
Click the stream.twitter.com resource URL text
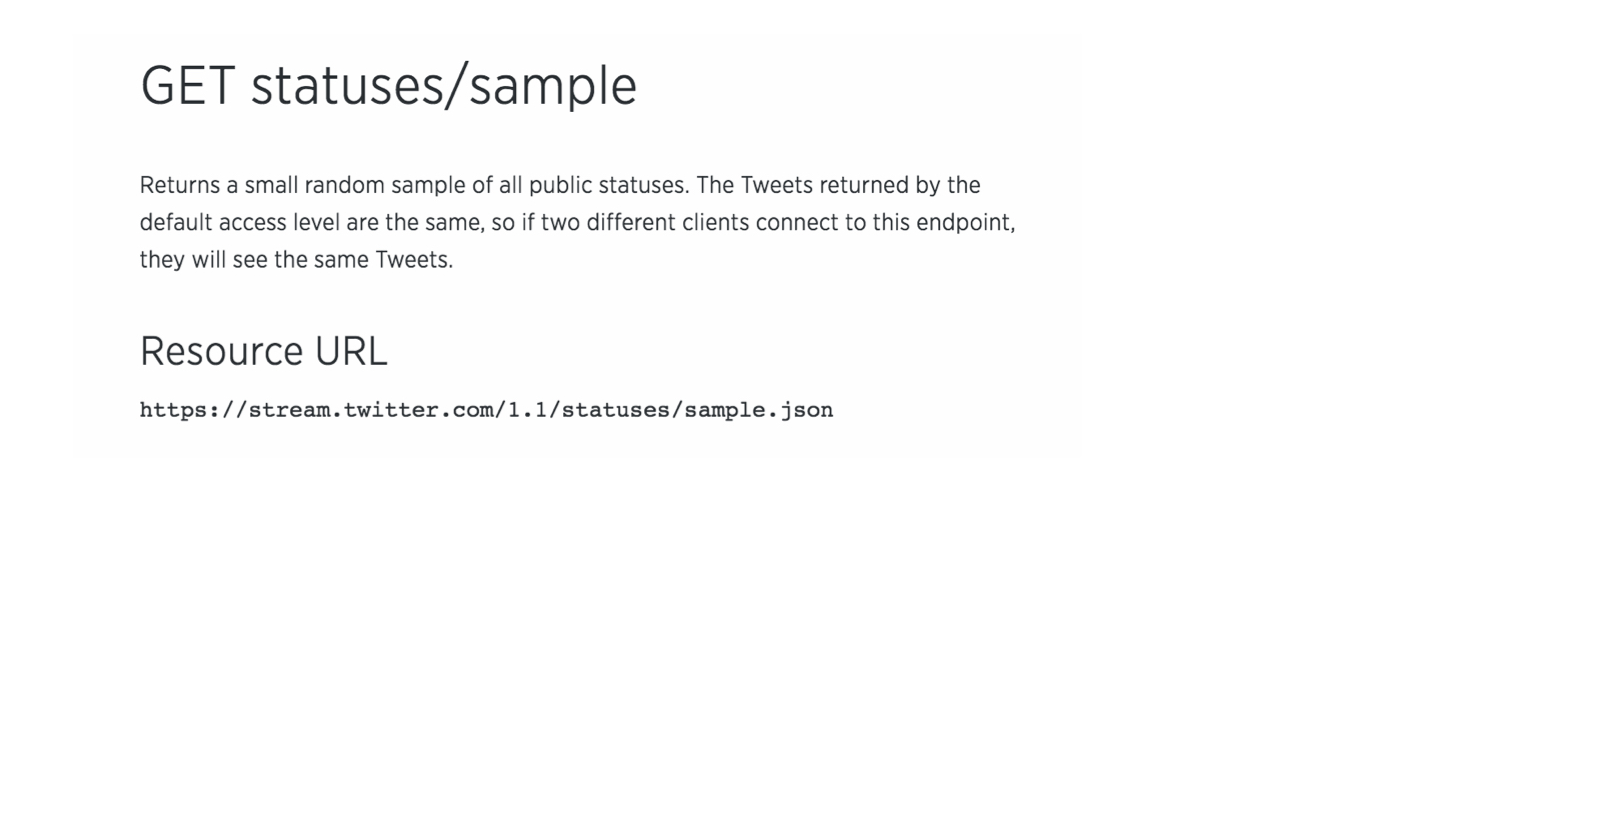pos(486,410)
